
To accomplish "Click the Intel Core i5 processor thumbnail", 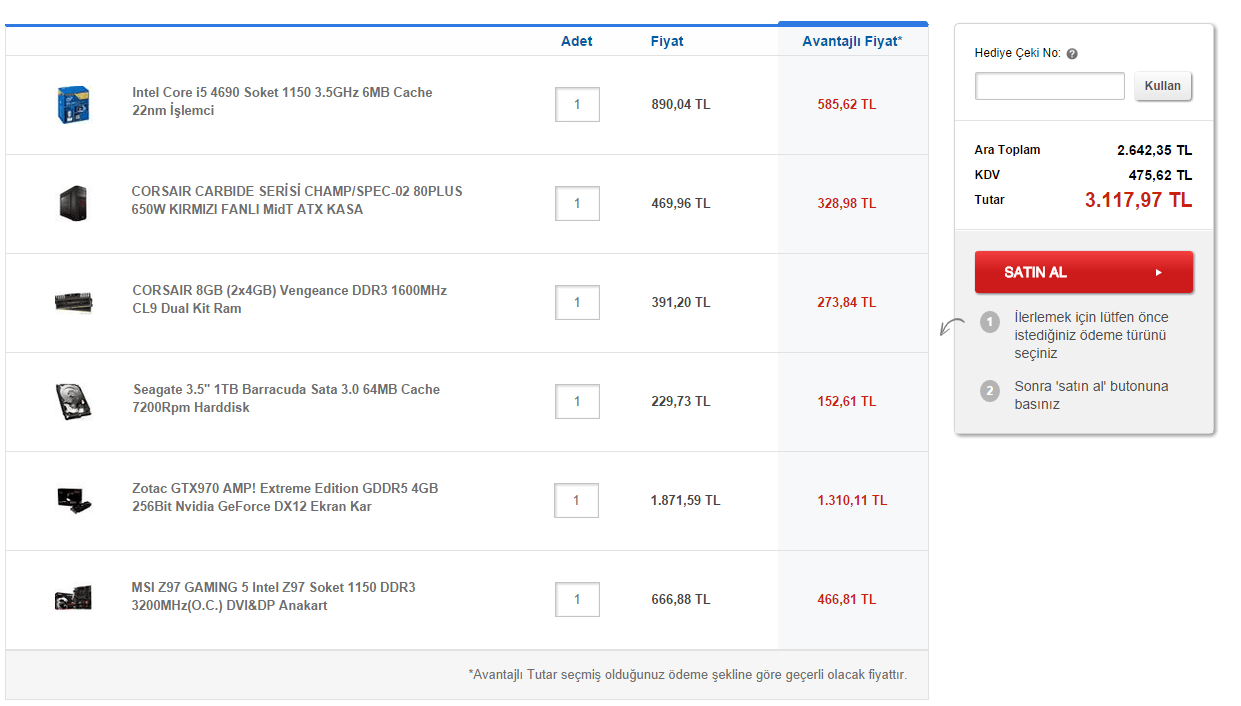I will [x=74, y=104].
